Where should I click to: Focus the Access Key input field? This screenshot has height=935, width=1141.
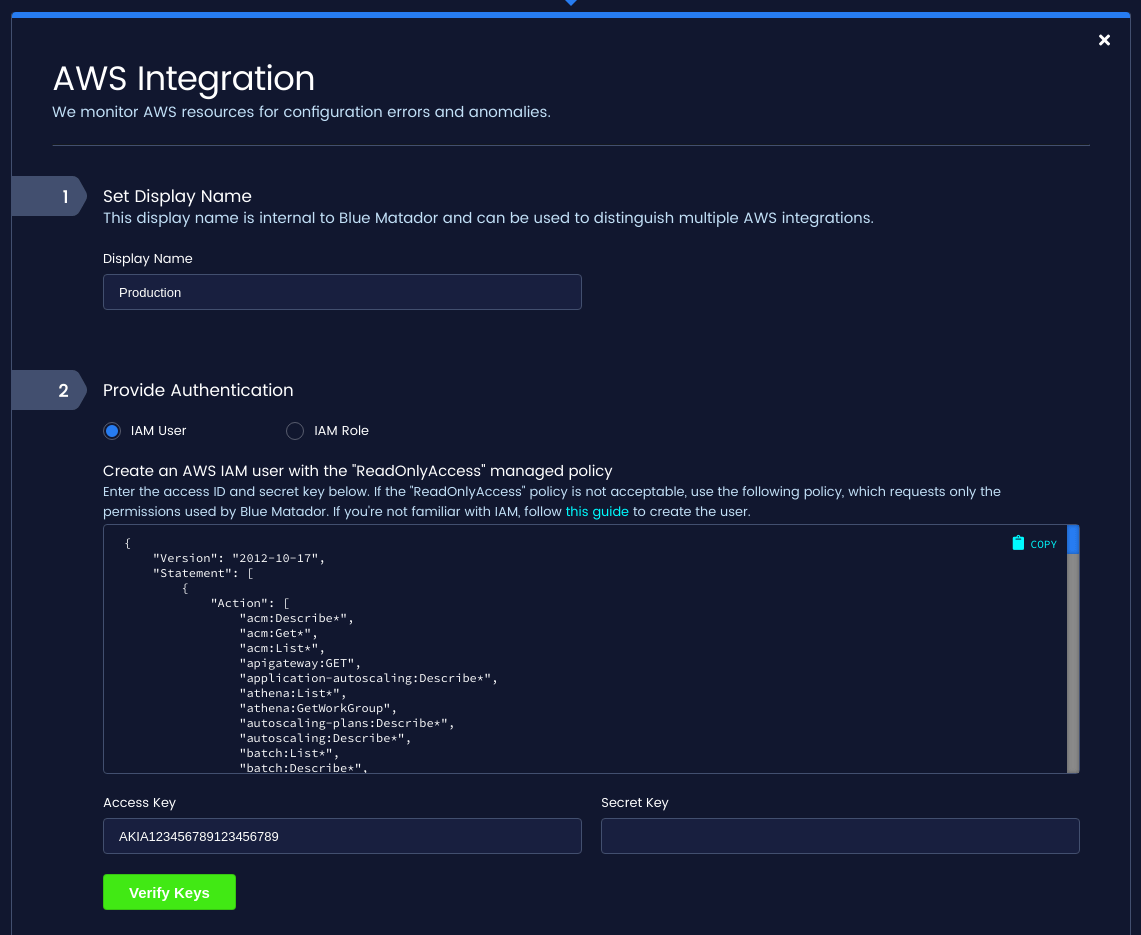click(342, 836)
